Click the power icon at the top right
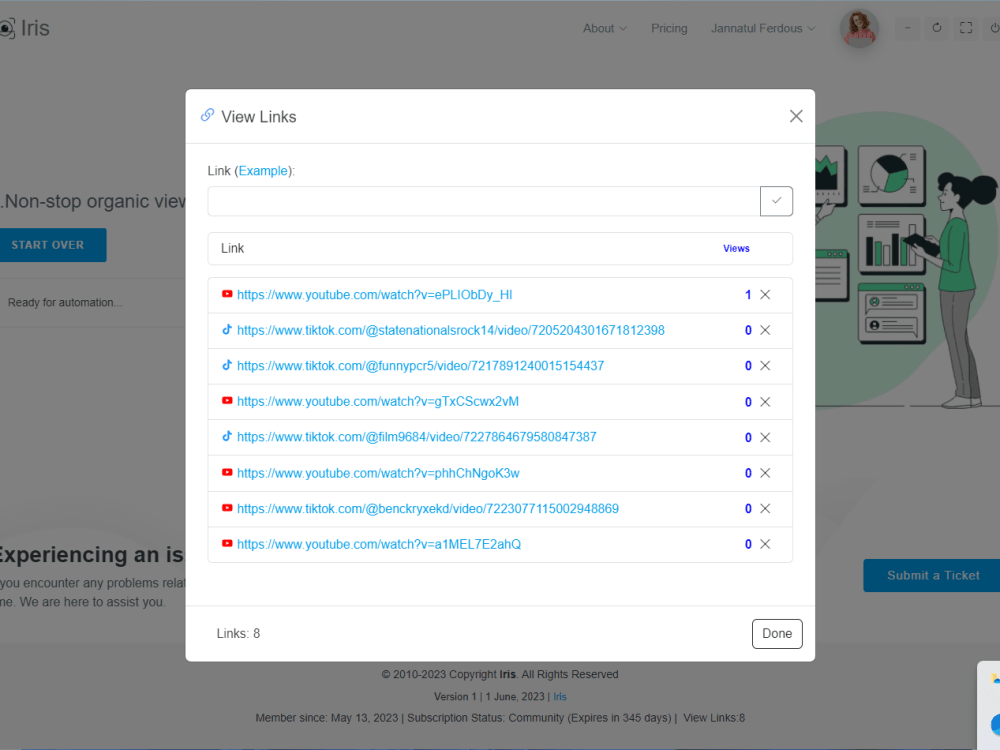 click(993, 28)
